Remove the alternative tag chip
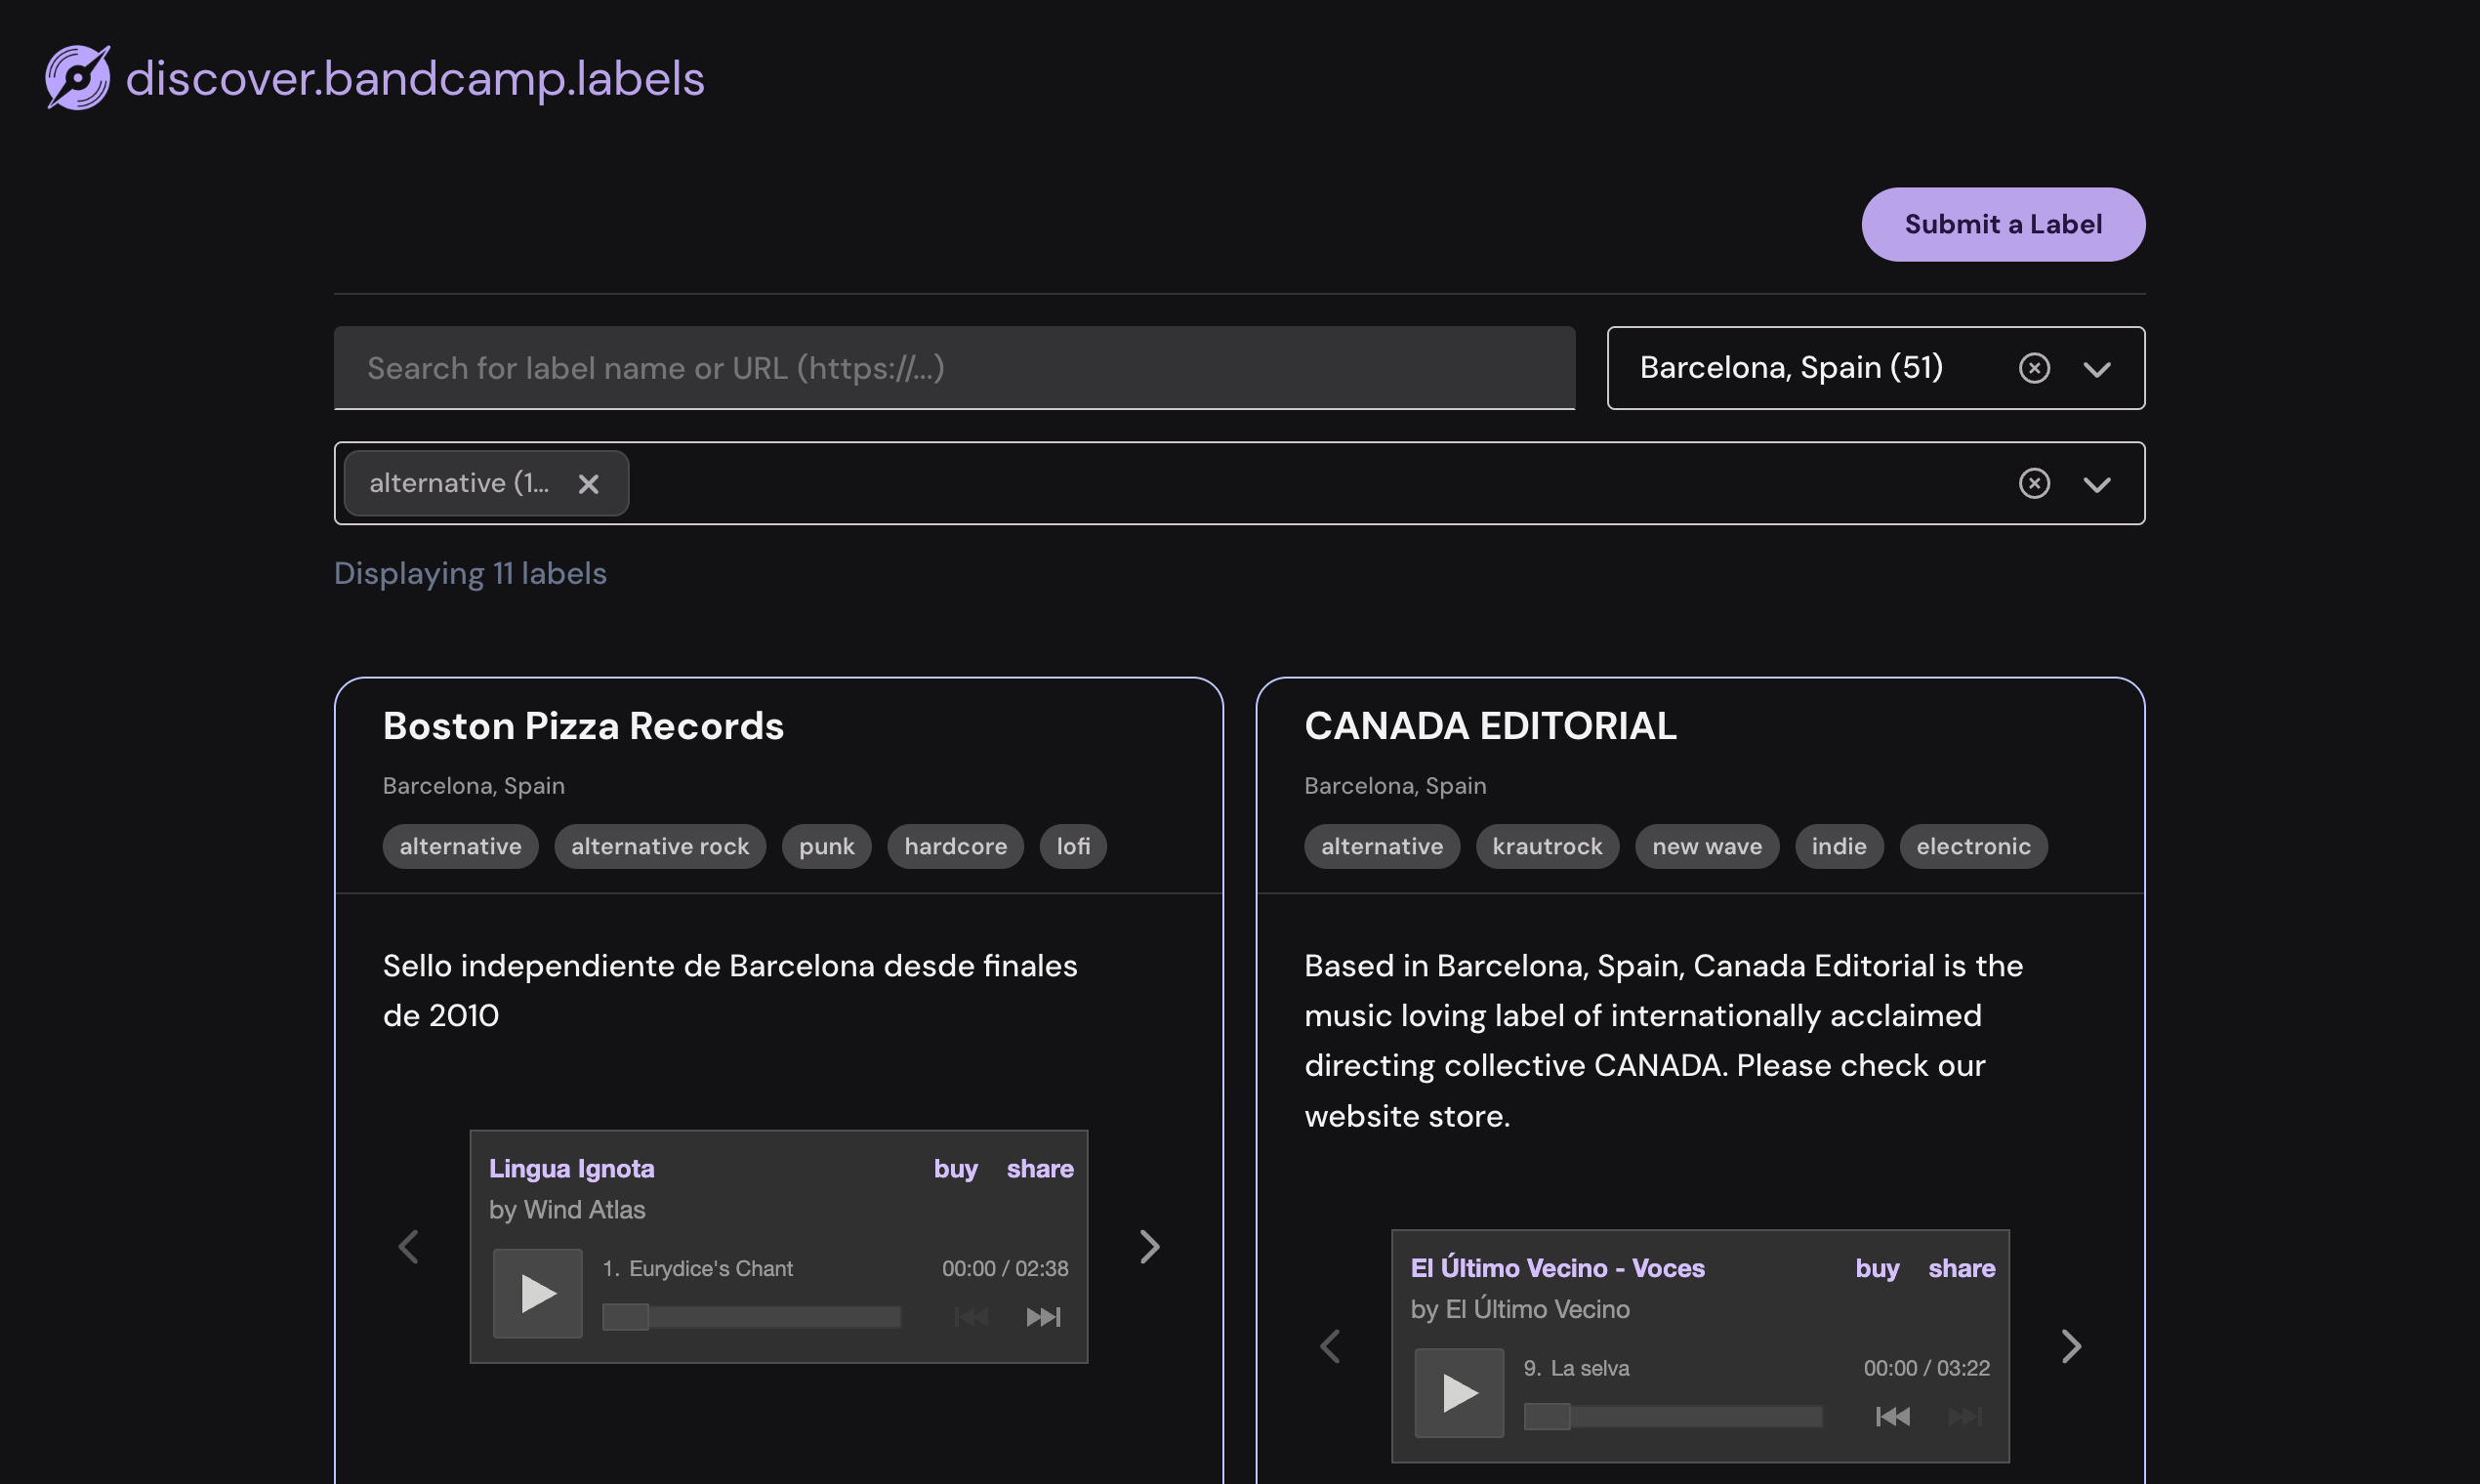Viewport: 2480px width, 1484px height. tap(589, 484)
